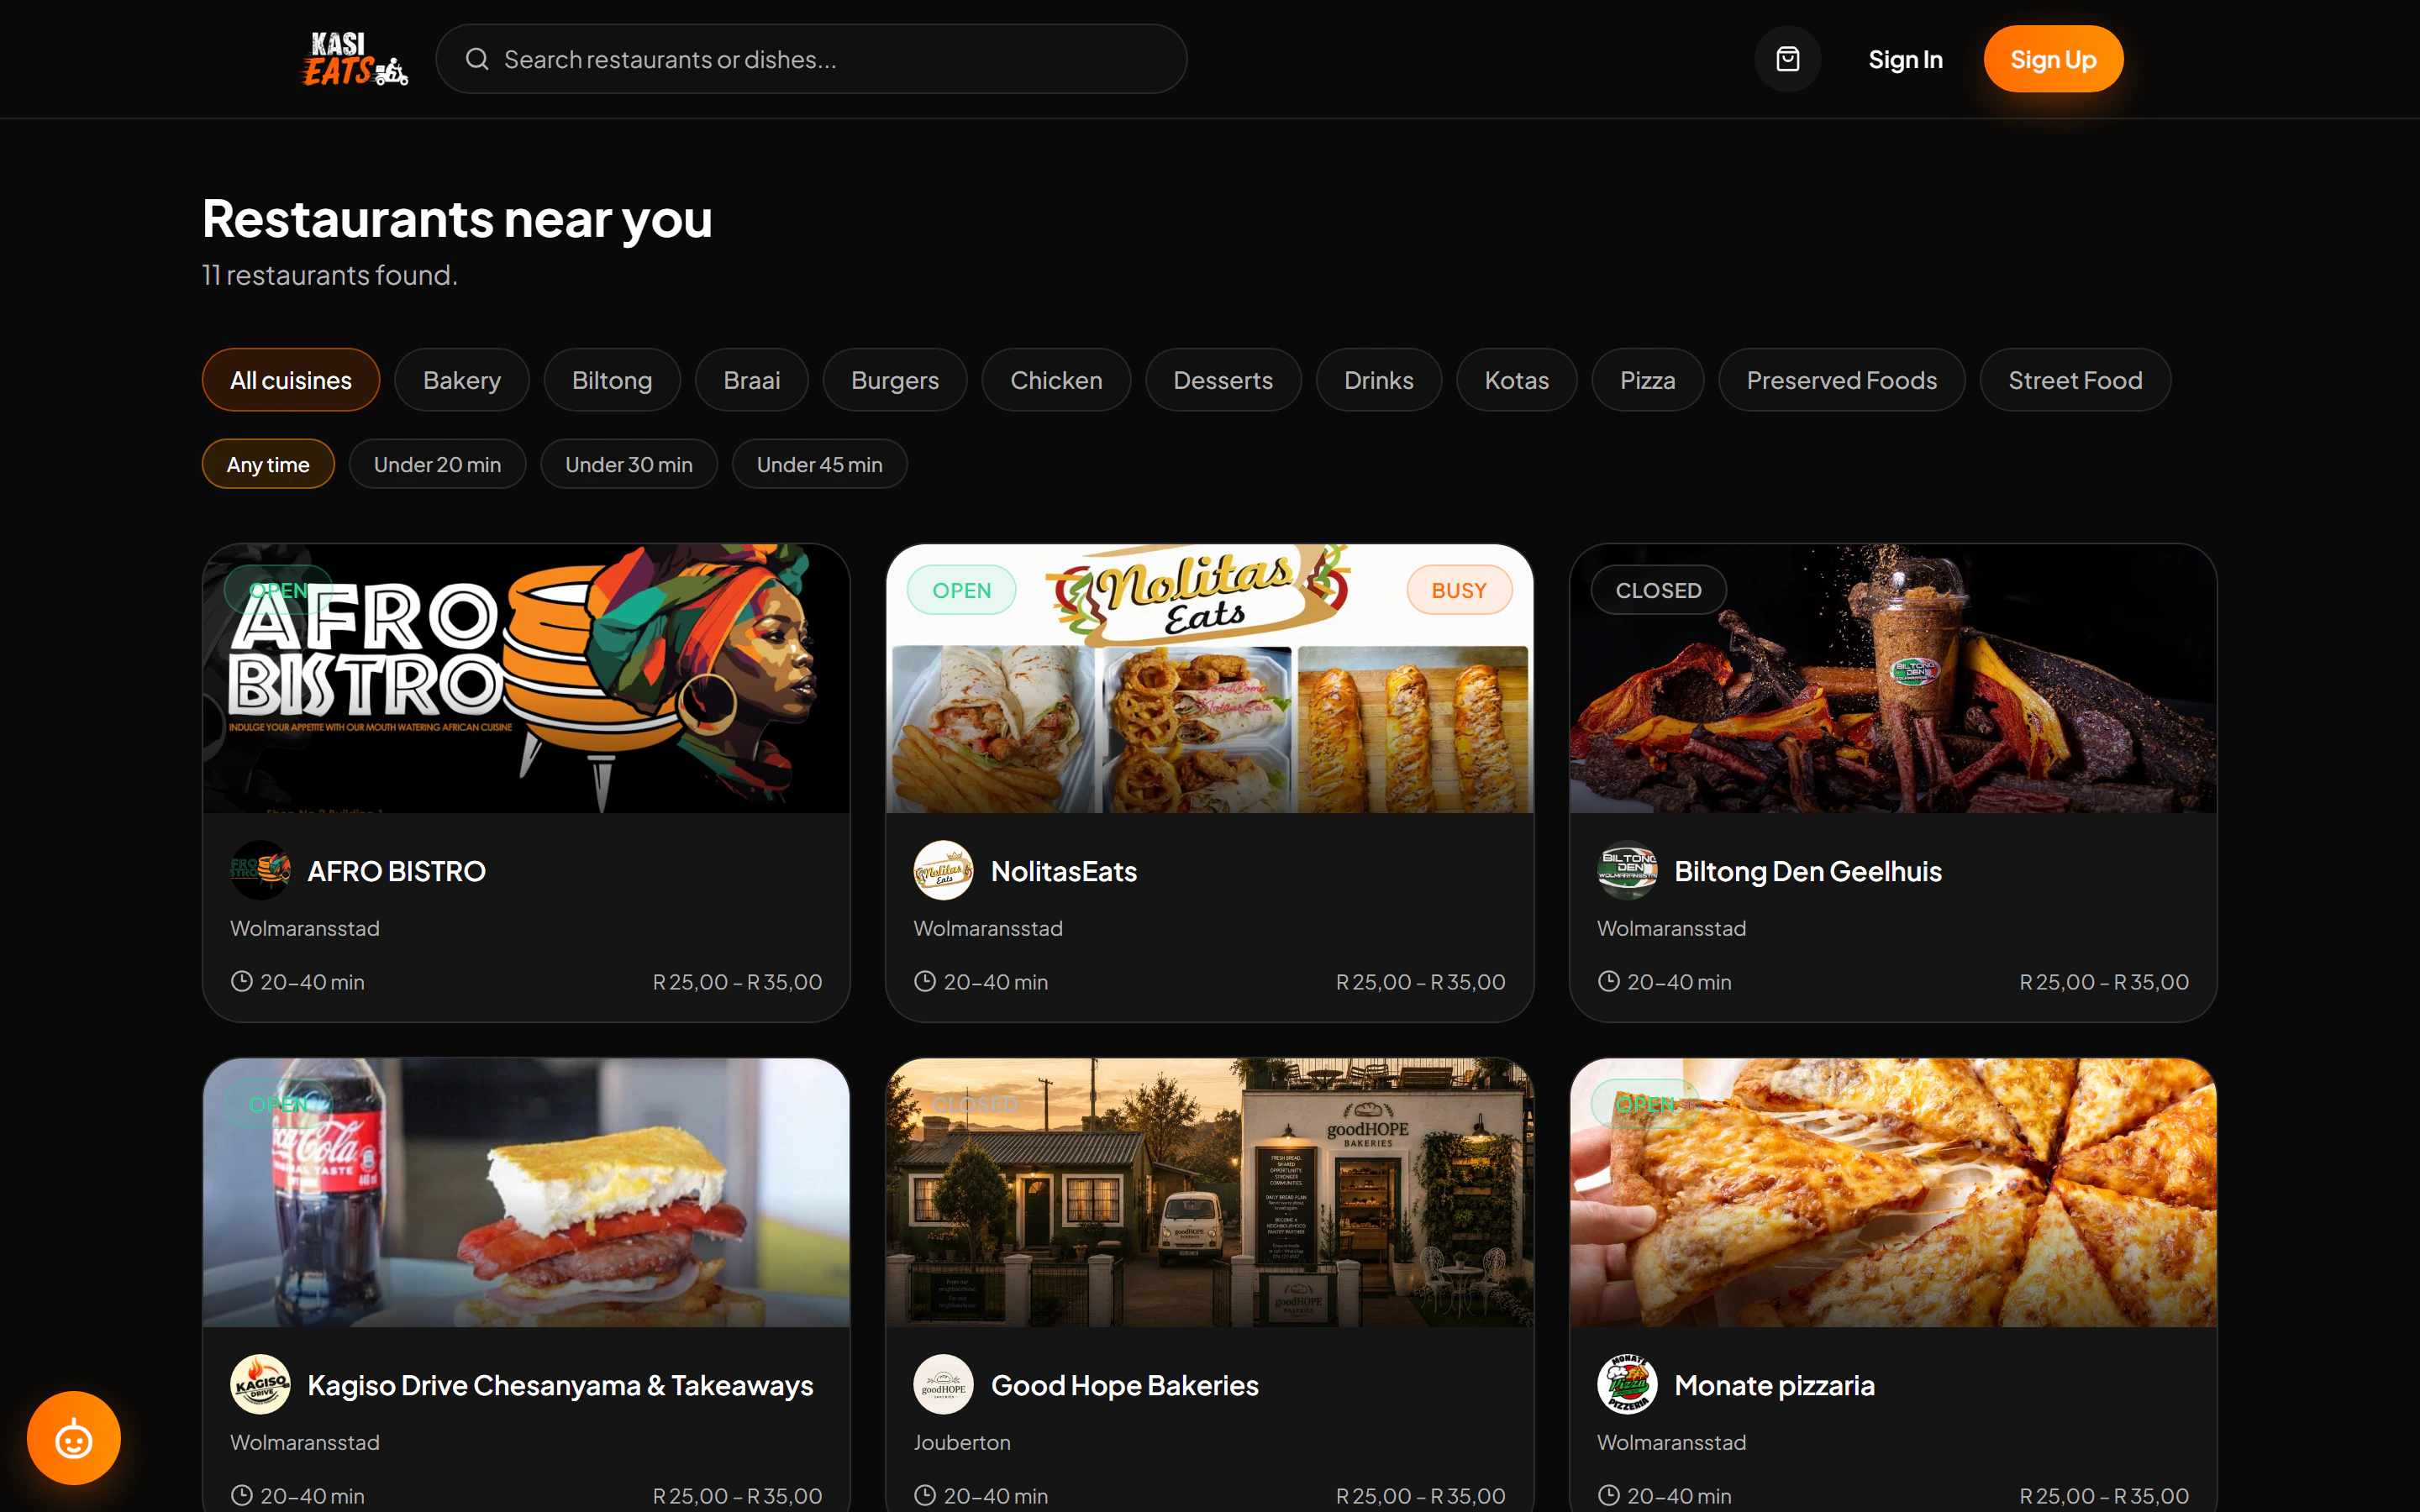Screen dimensions: 2420x1512
Task: Open the Monate pizzaria pizza image
Action: (1893, 1192)
